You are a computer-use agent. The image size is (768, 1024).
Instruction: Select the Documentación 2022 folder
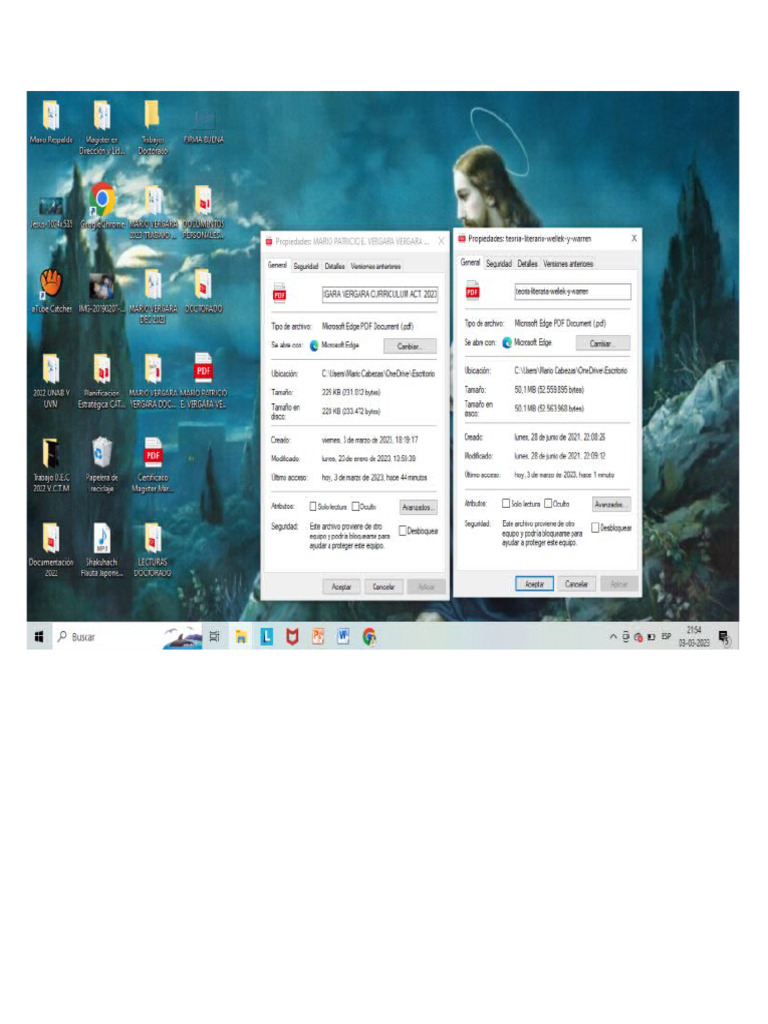point(51,550)
